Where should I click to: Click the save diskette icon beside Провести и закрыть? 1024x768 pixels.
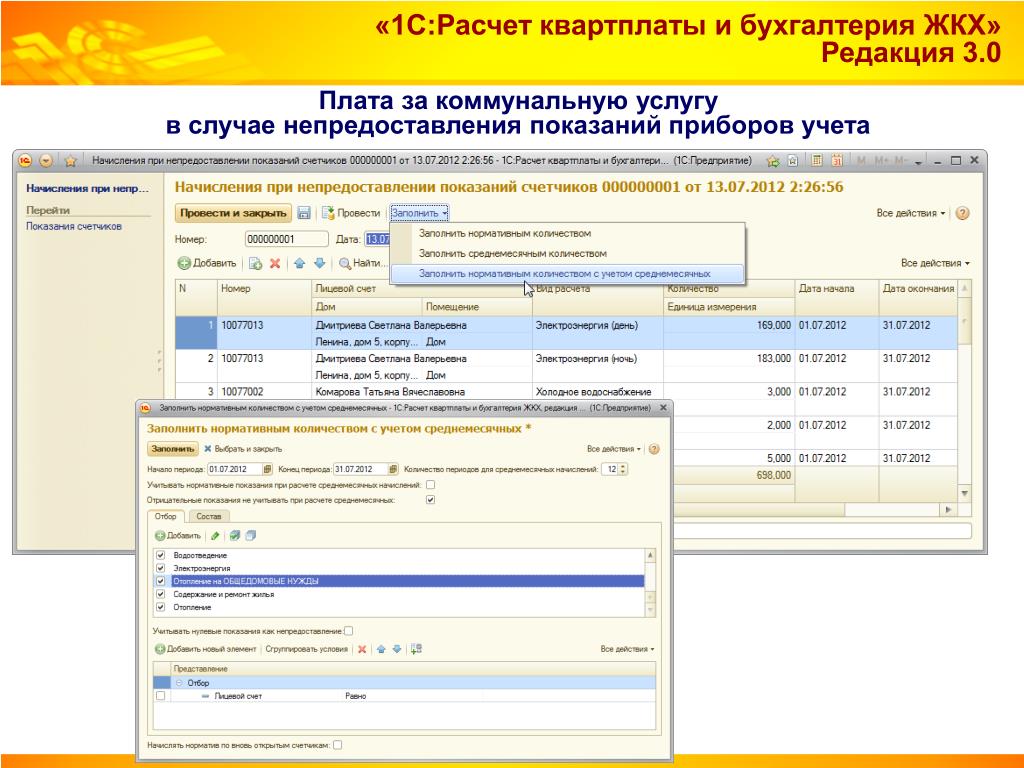[x=304, y=213]
